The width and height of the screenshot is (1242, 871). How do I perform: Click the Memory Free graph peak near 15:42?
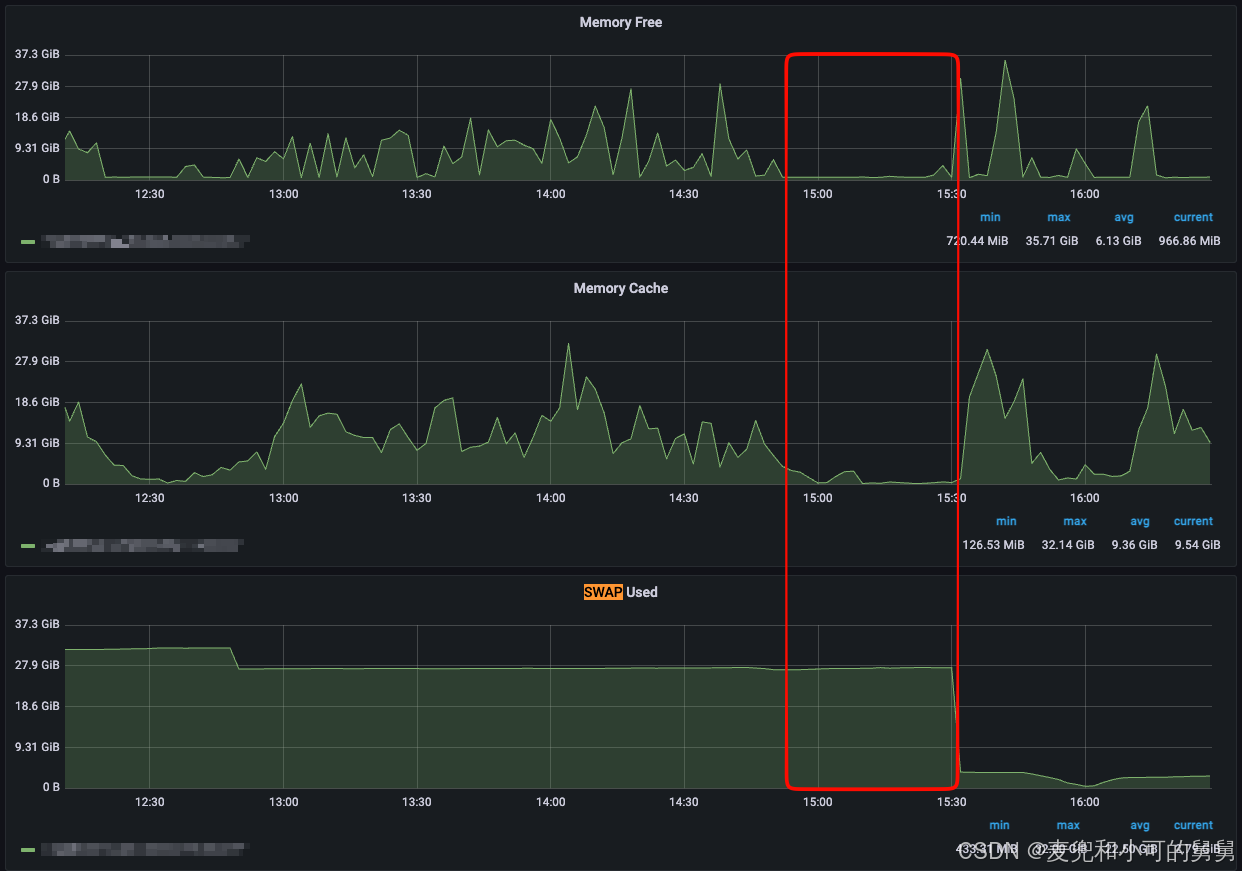1005,61
